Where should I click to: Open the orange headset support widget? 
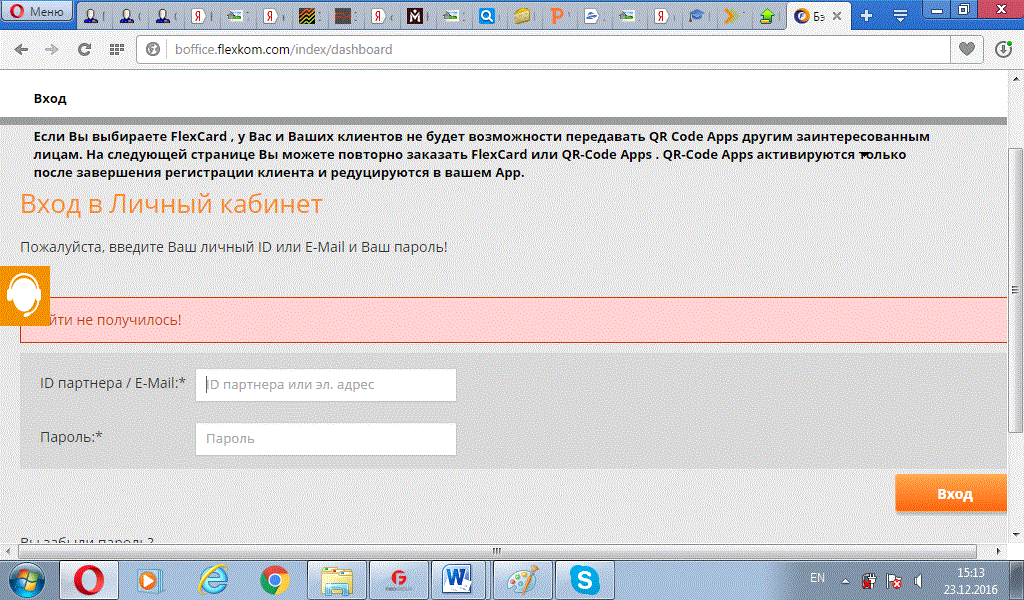pyautogui.click(x=24, y=295)
